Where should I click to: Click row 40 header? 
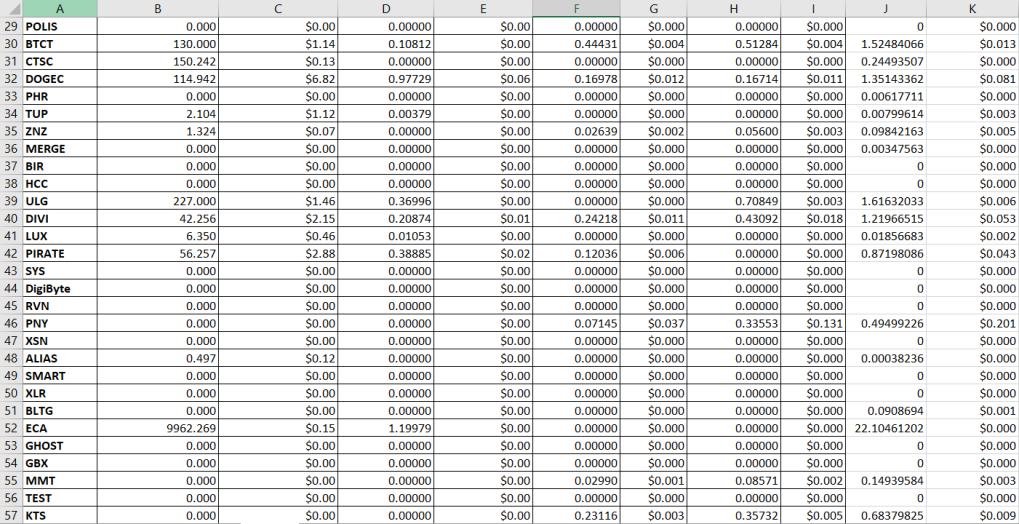pyautogui.click(x=11, y=219)
